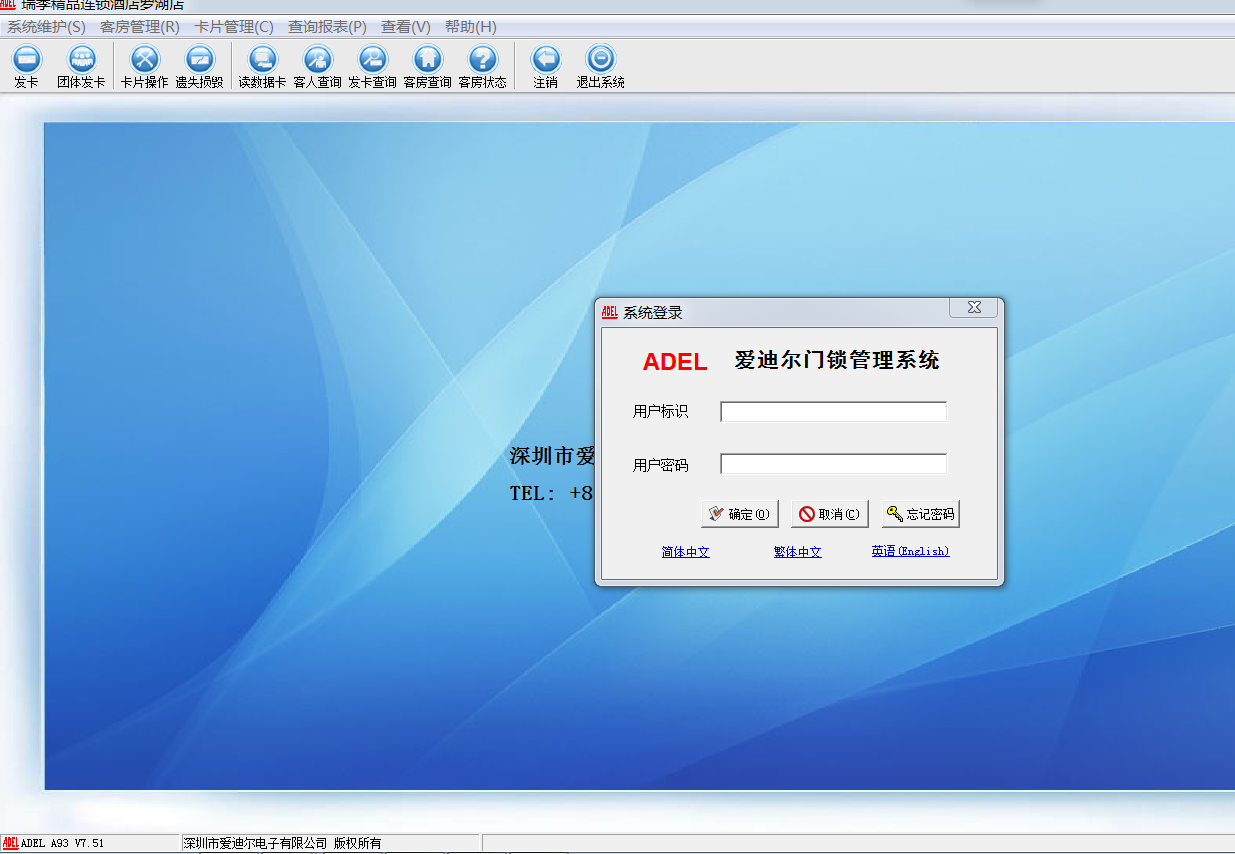Screen dimensions: 1235x854
Task: Click the 用户密码 label
Action: tap(661, 465)
